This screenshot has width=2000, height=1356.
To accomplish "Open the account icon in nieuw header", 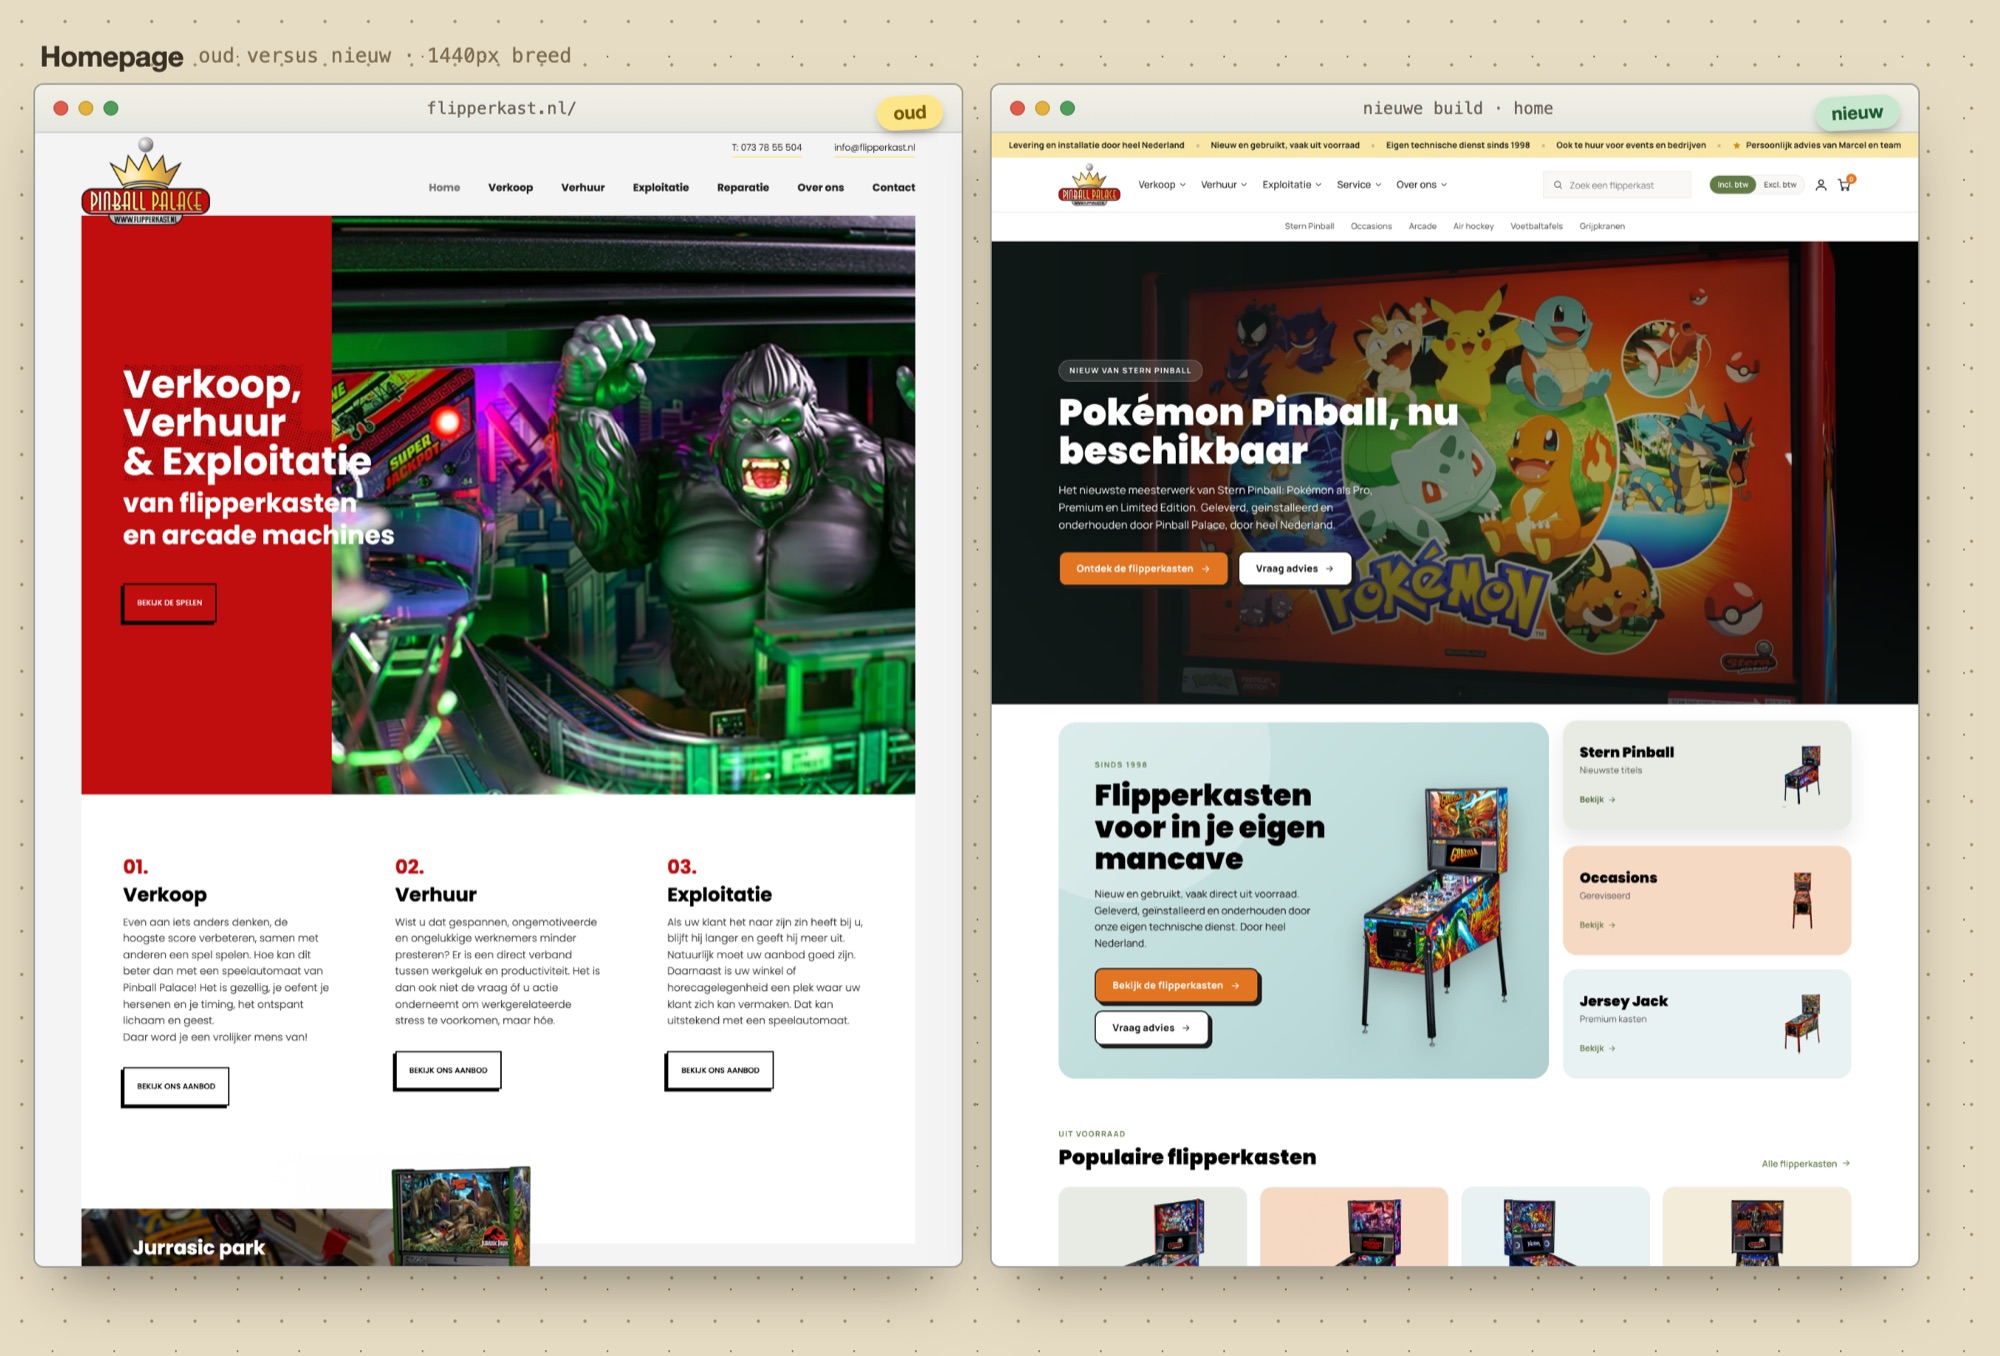I will tap(1820, 185).
